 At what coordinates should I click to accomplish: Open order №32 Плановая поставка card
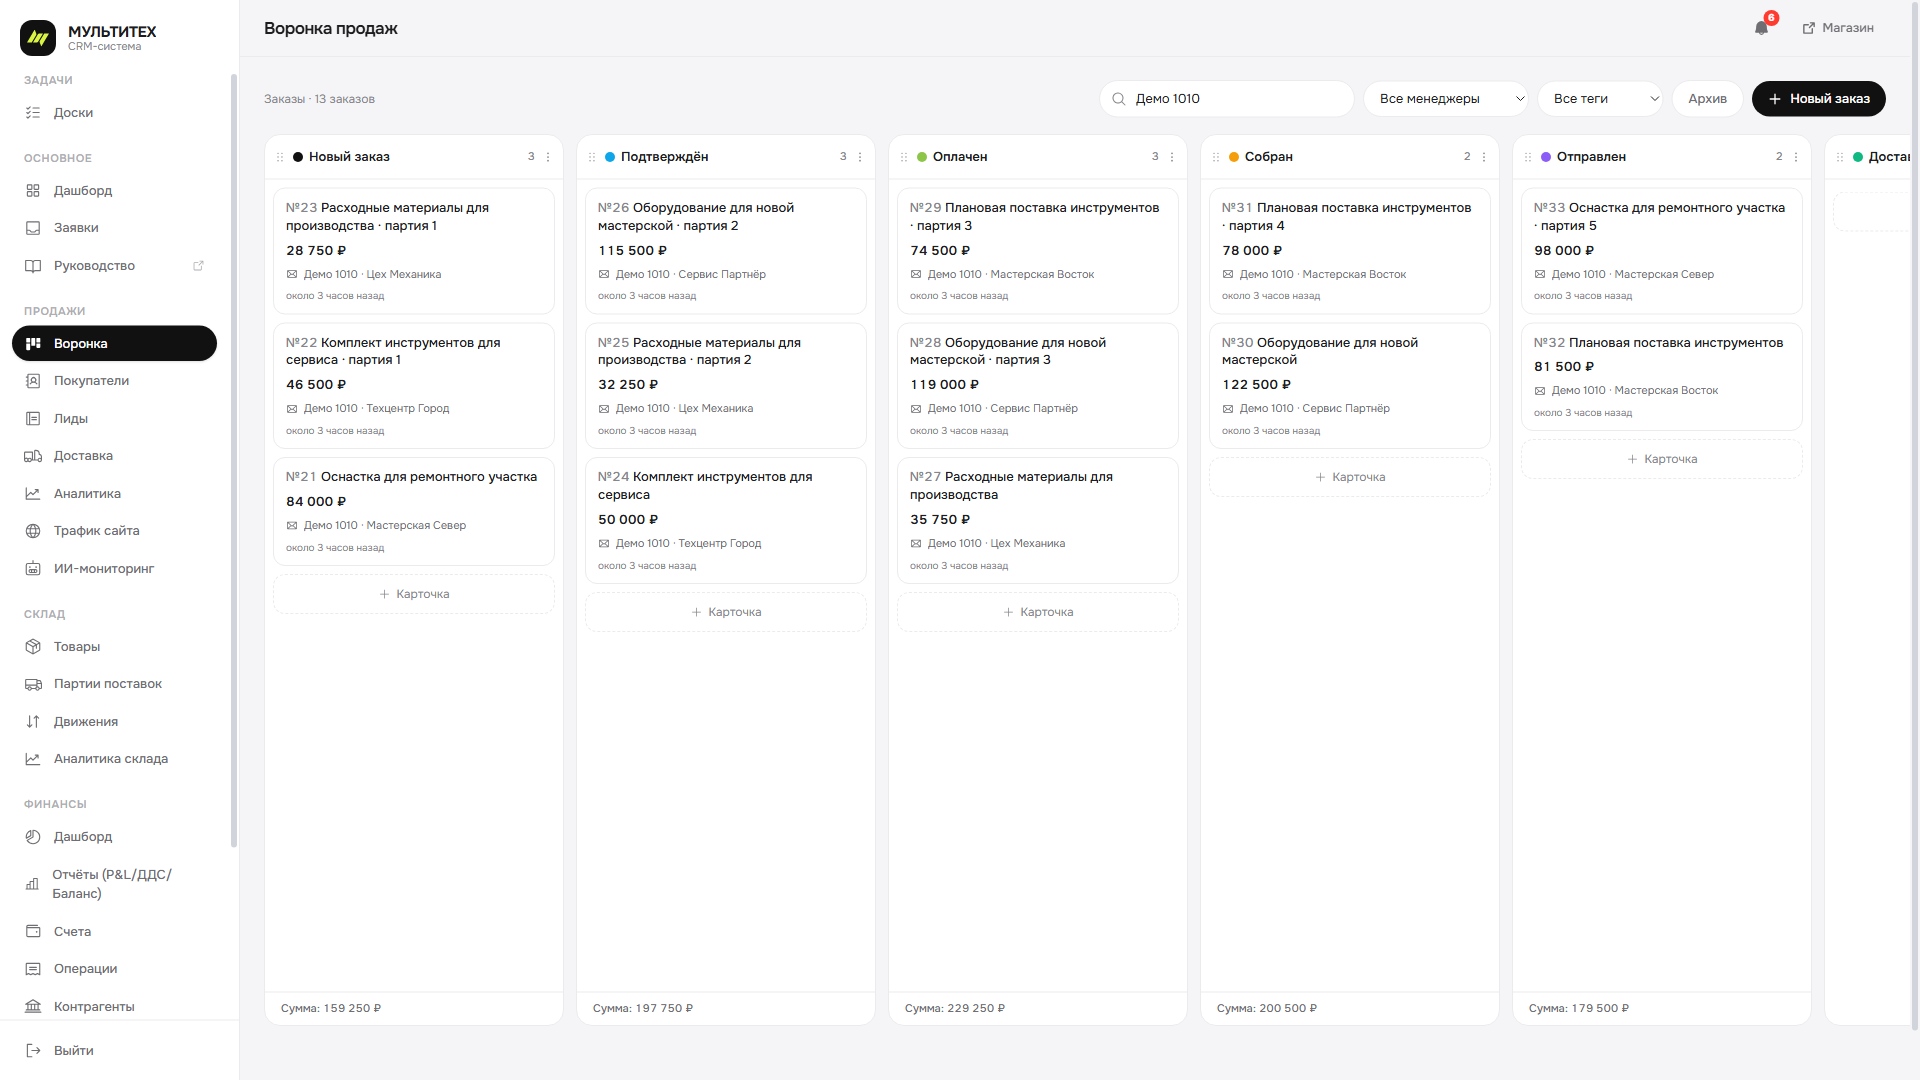click(x=1662, y=377)
